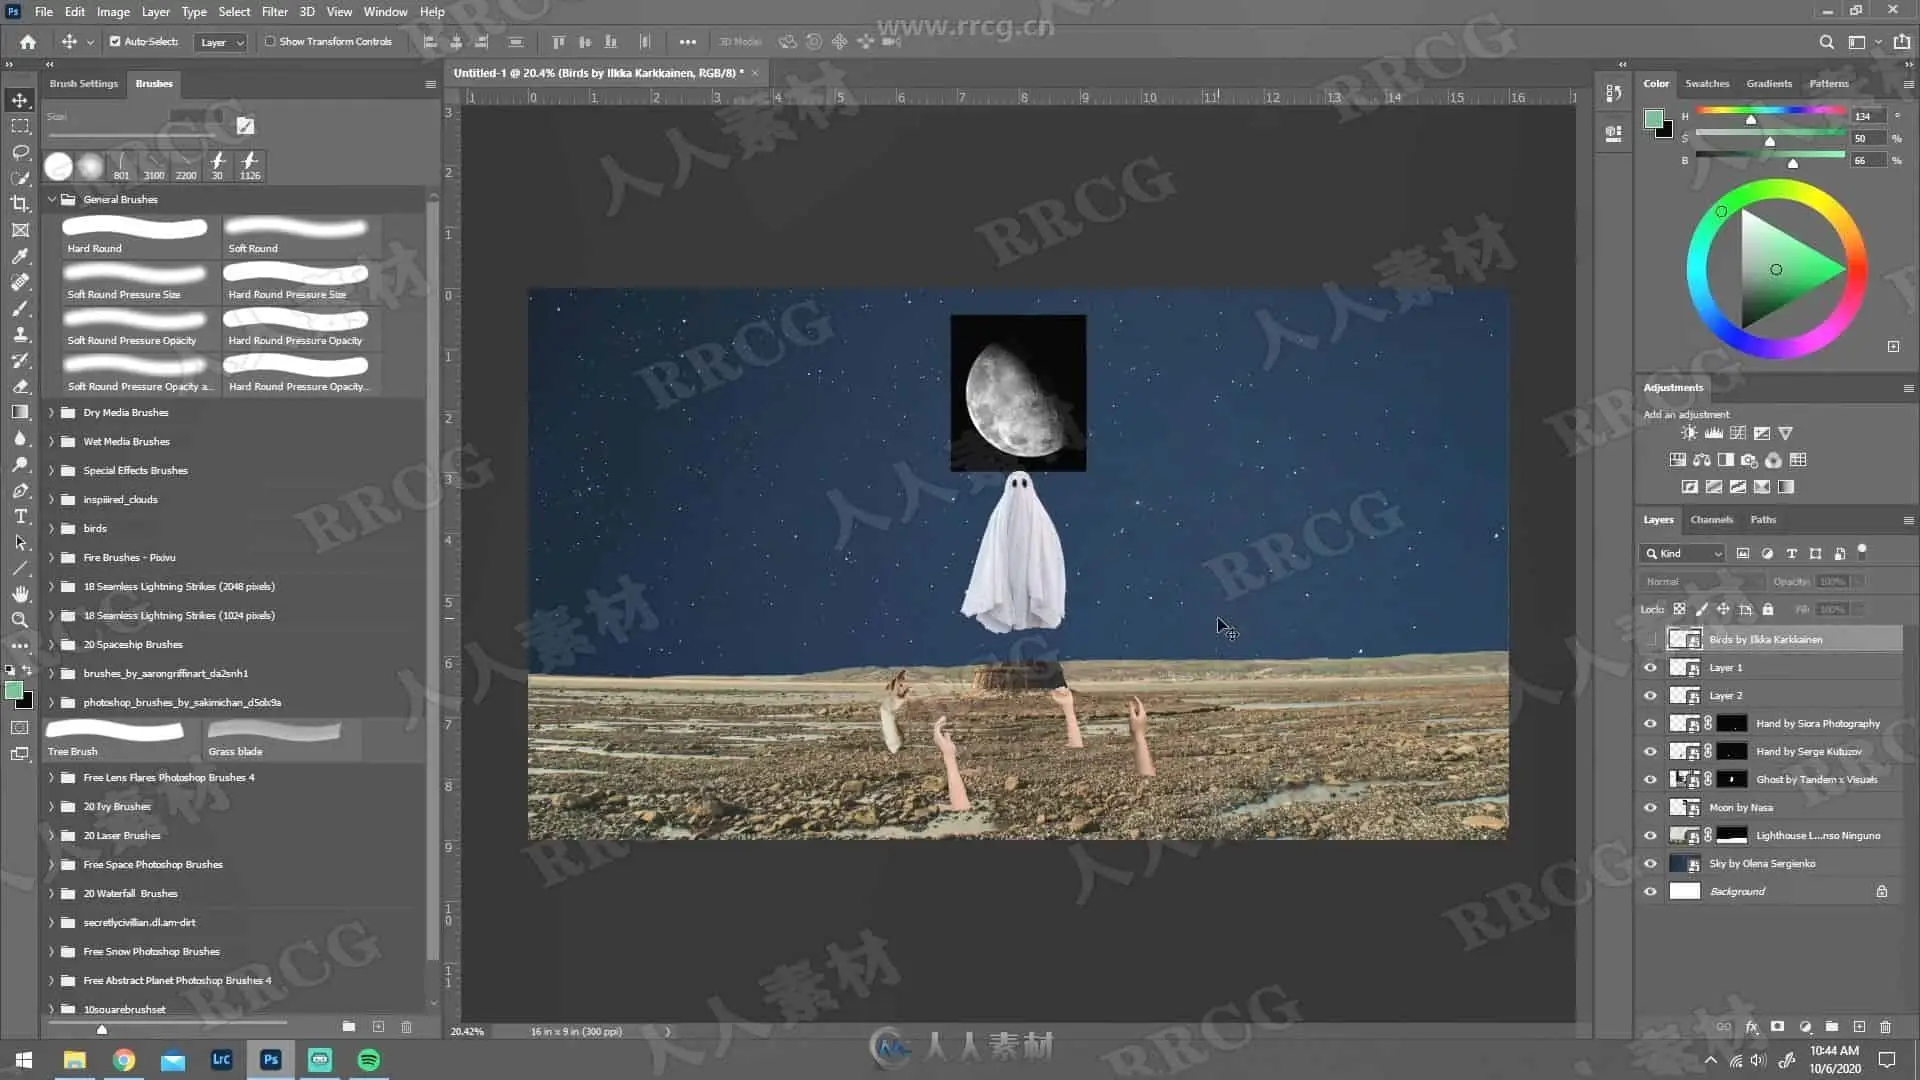Image resolution: width=1920 pixels, height=1080 pixels.
Task: Select the Eraser tool
Action: point(20,386)
